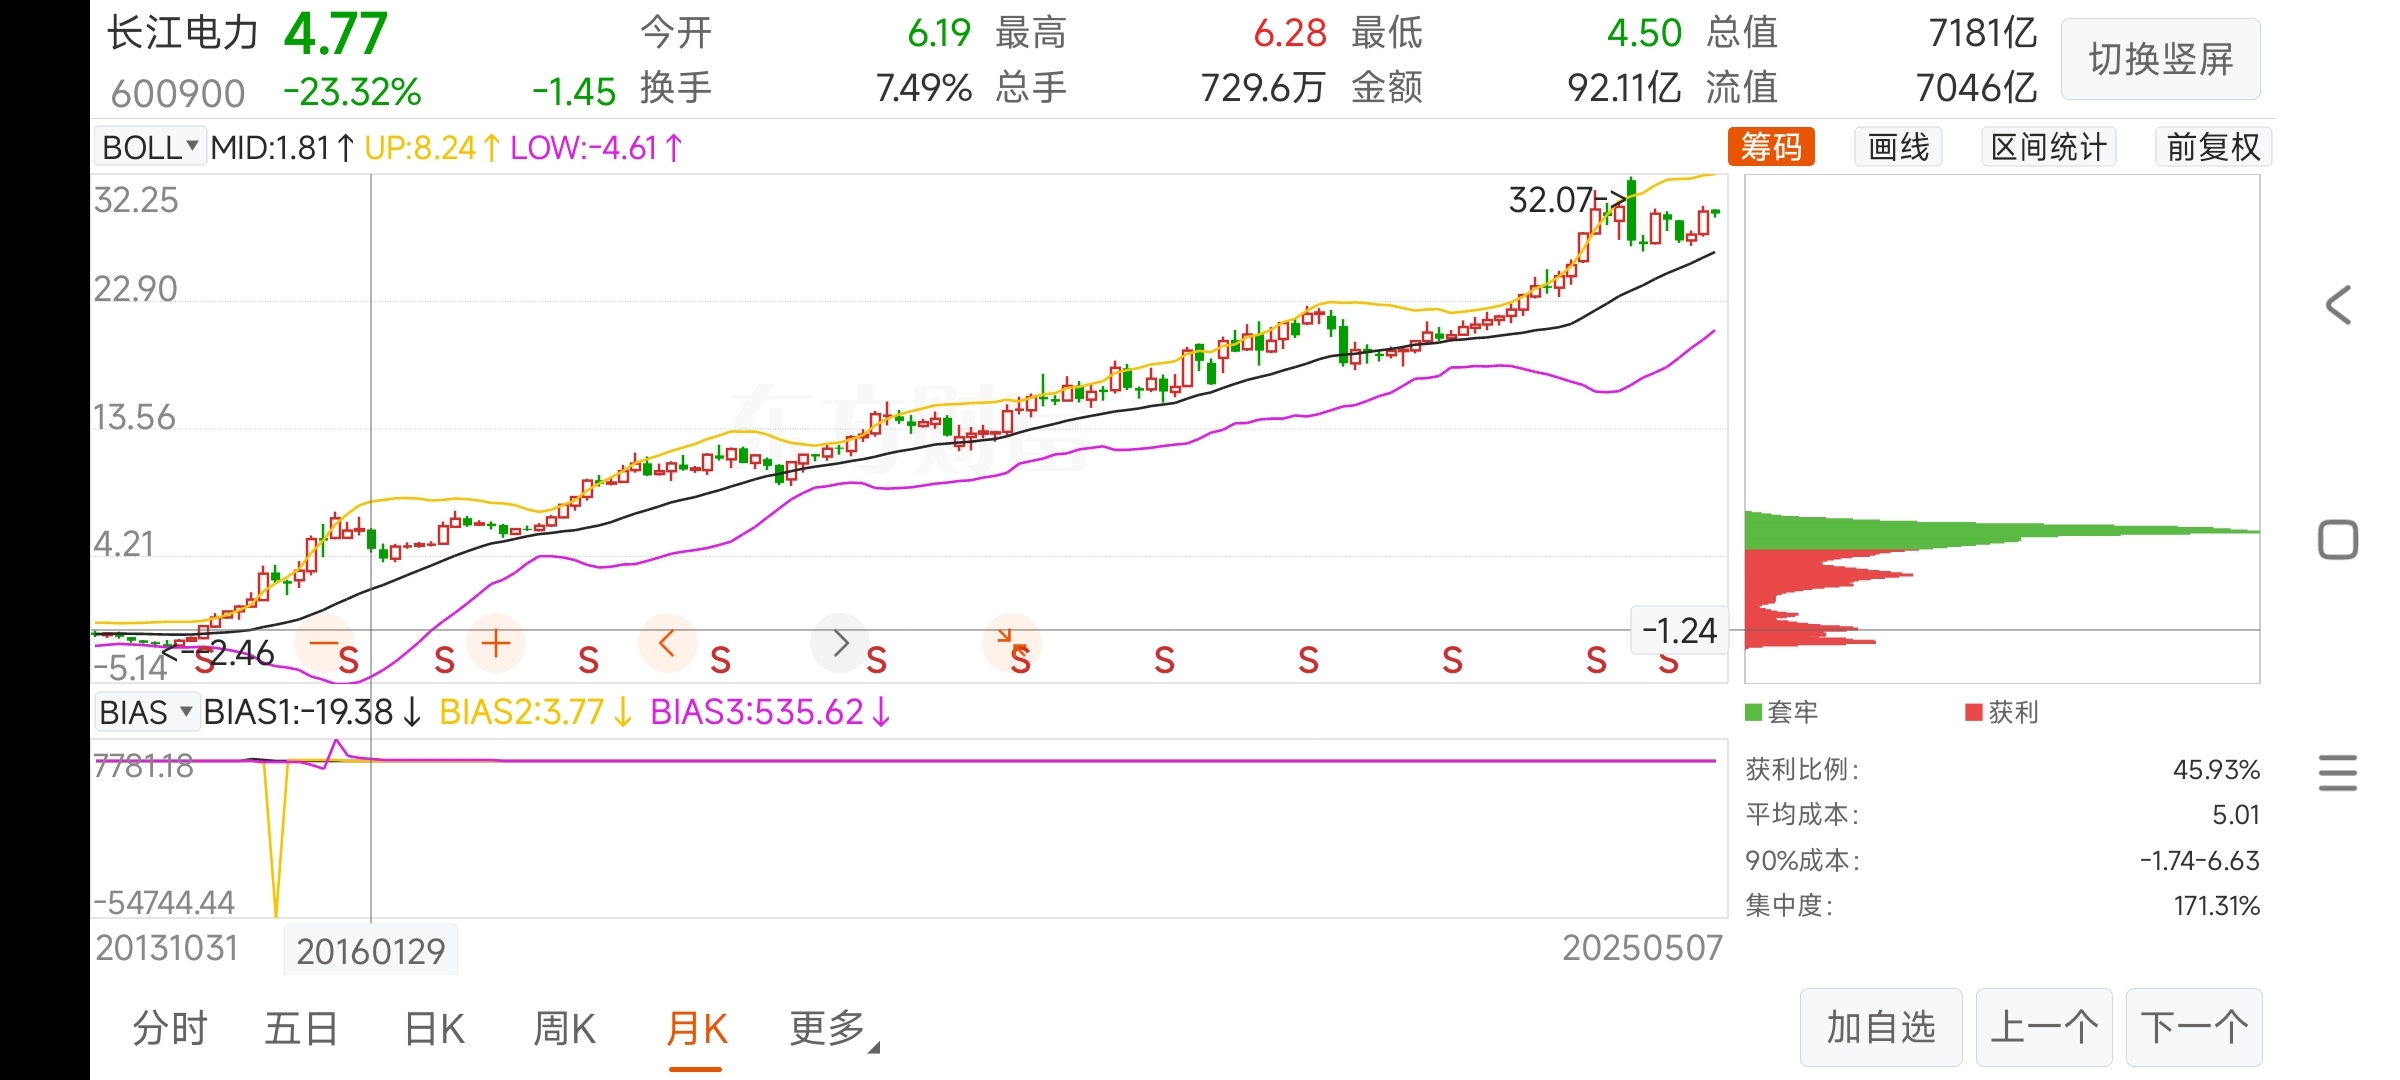Tap the plus zoom-in chart icon
Screen dimensions: 2400x1080
(496, 642)
